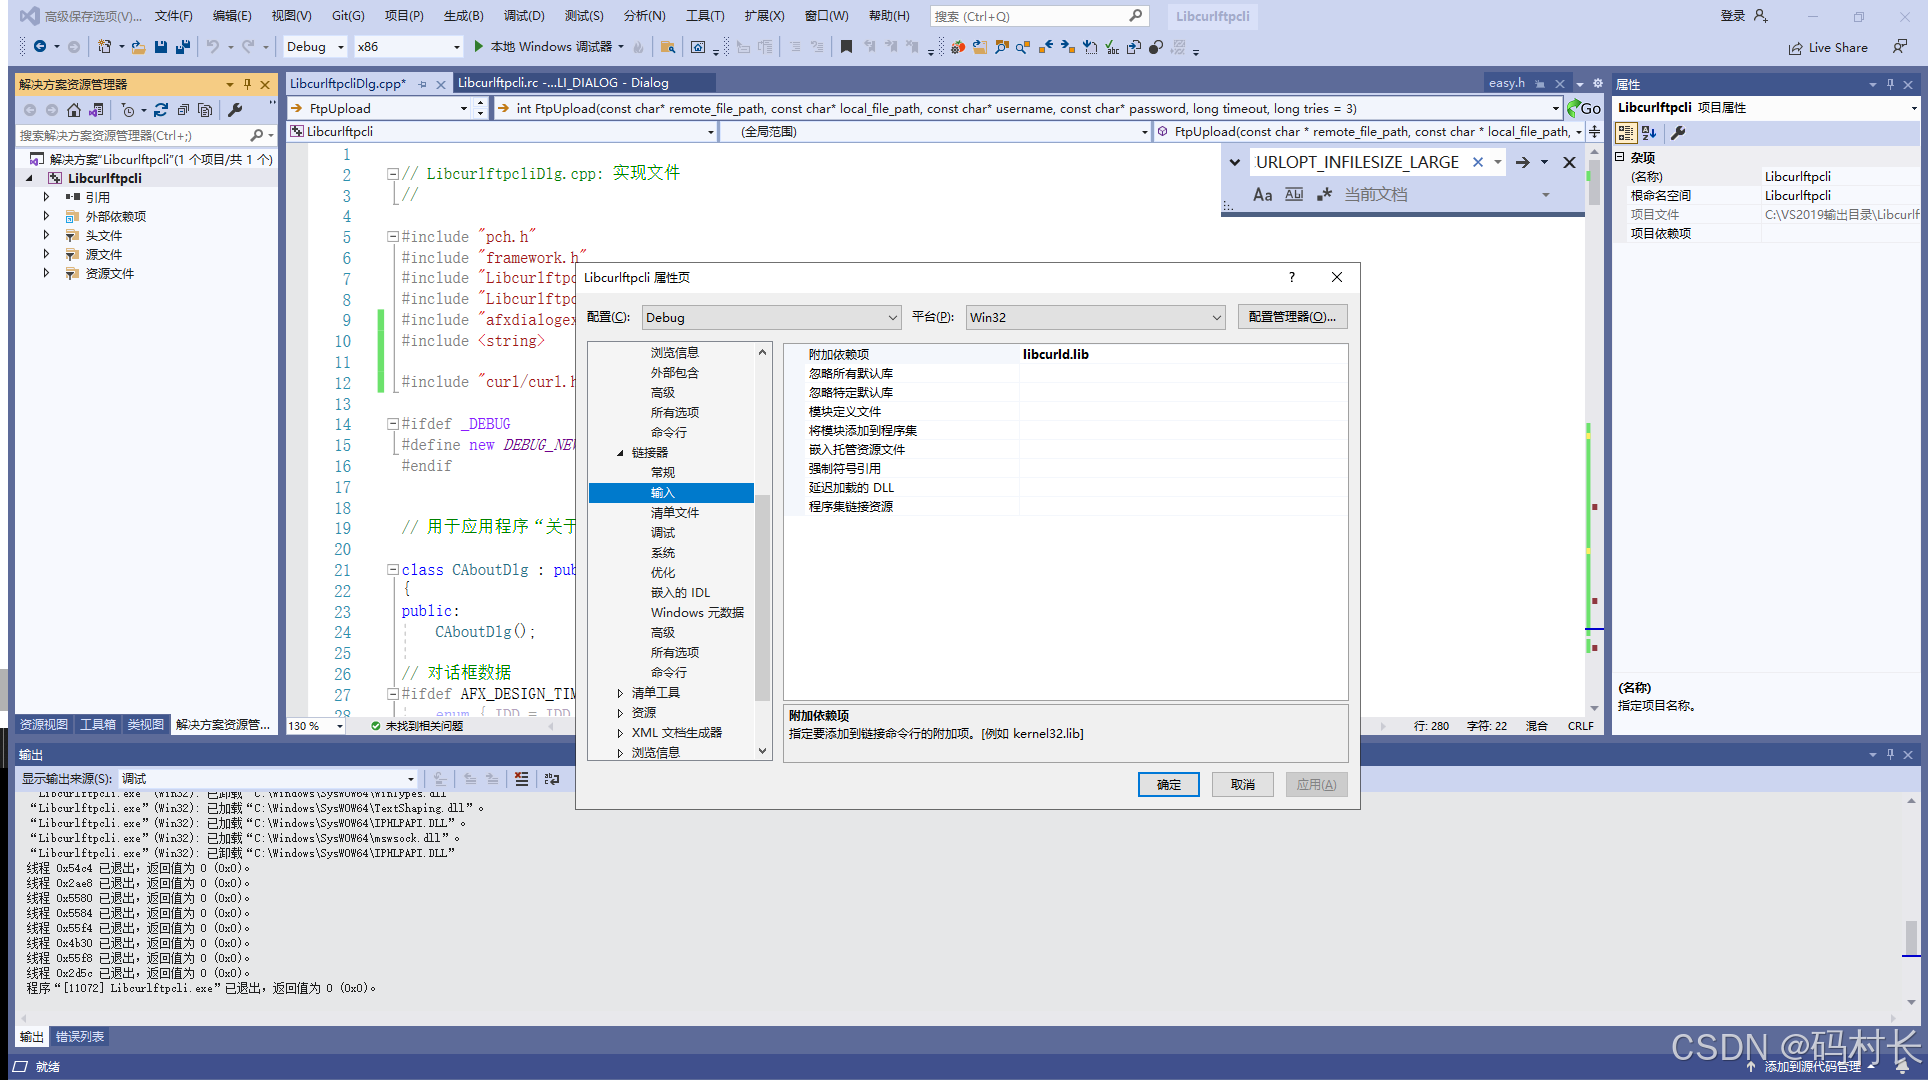
Task: Start the 本地 Windows 调试器 debugger
Action: point(544,47)
